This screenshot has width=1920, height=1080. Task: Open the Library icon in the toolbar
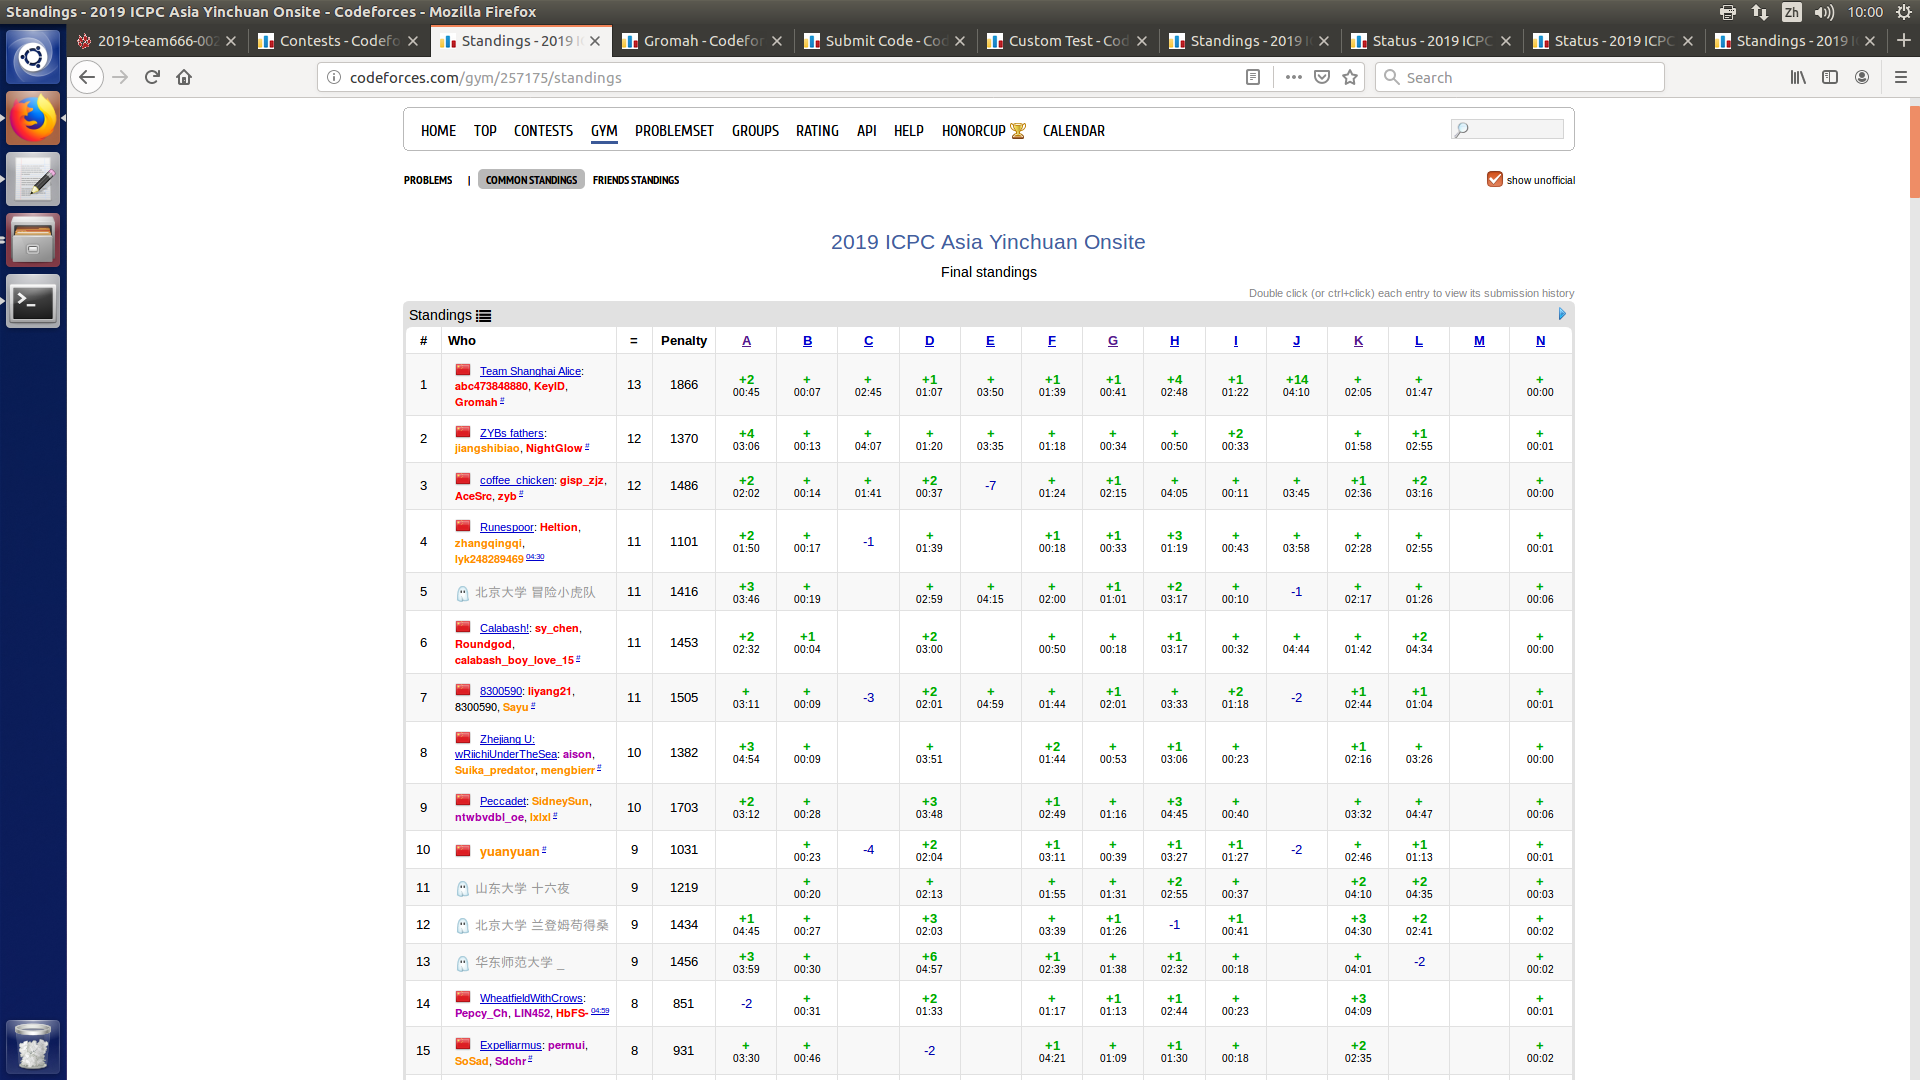(1798, 77)
